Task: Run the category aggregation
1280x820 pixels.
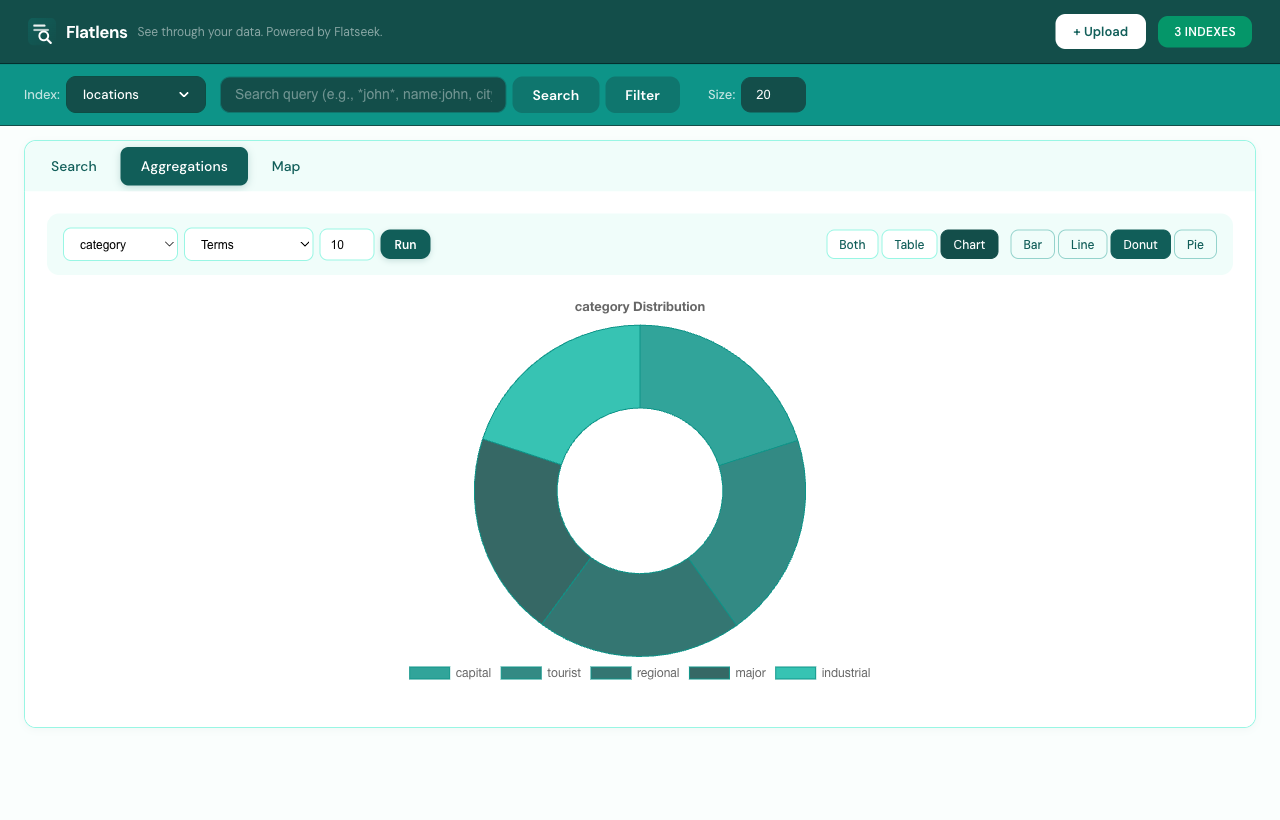Action: tap(405, 244)
